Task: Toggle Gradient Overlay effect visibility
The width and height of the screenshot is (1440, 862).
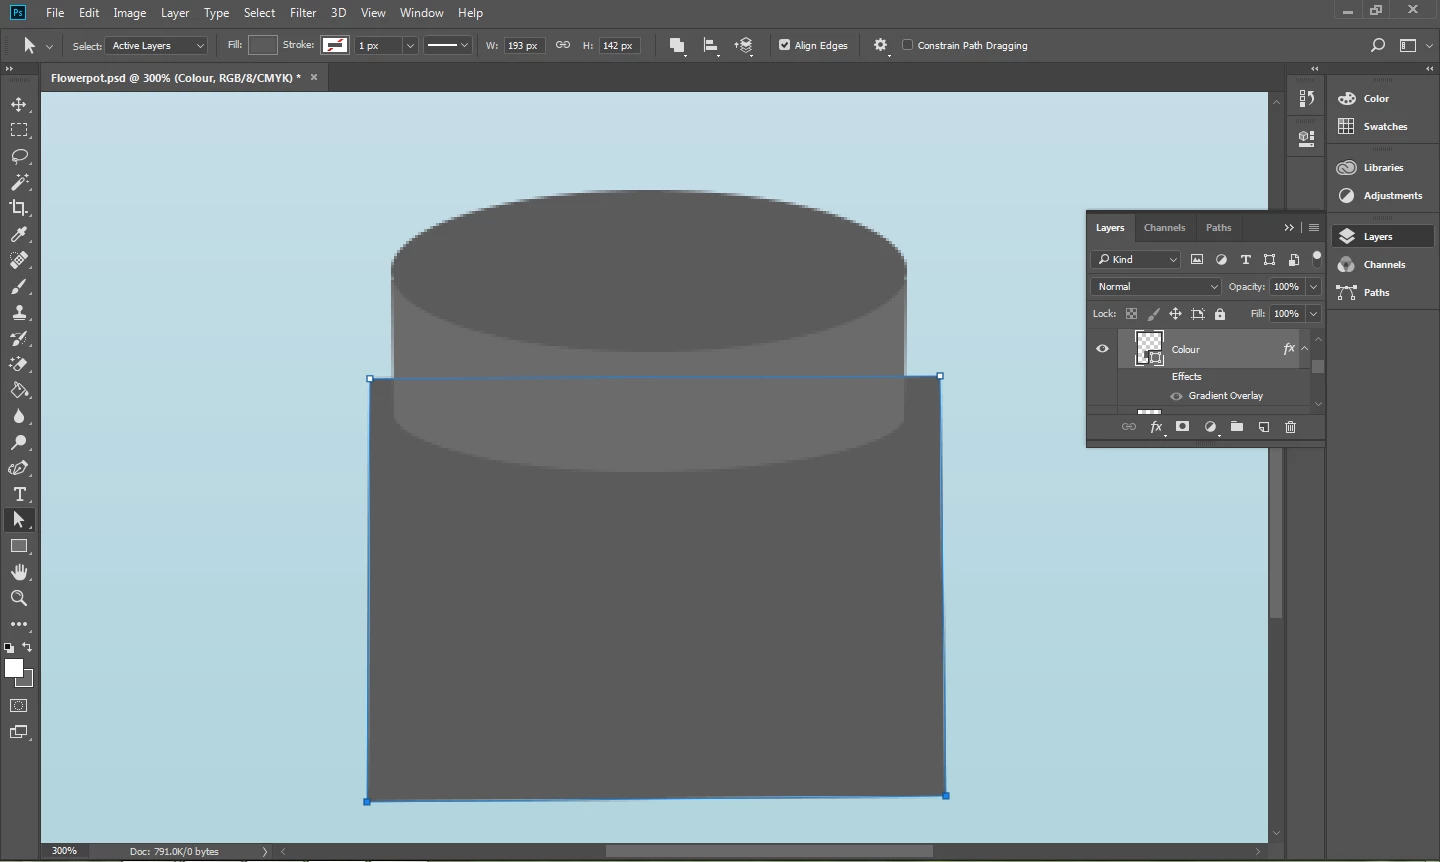Action: coord(1176,396)
